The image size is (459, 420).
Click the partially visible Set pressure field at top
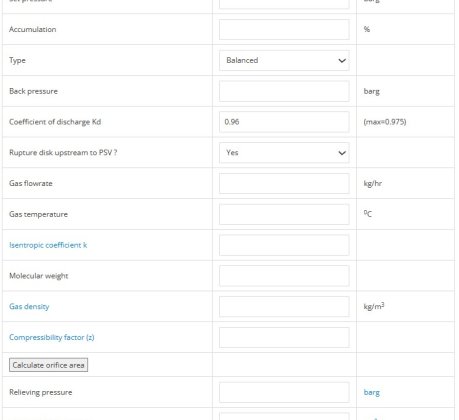click(x=284, y=4)
